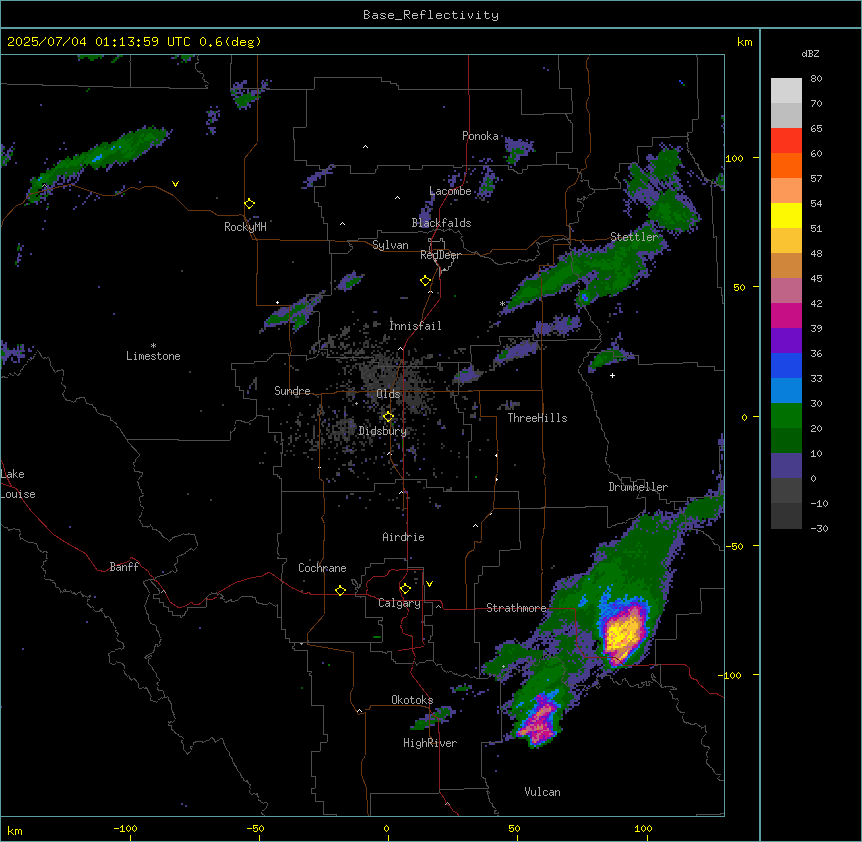This screenshot has height=842, width=862.
Task: Click the 80 value in dBZ legend
Action: [816, 79]
